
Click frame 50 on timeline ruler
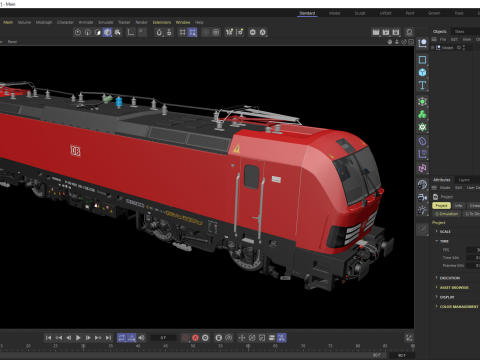click(x=193, y=346)
